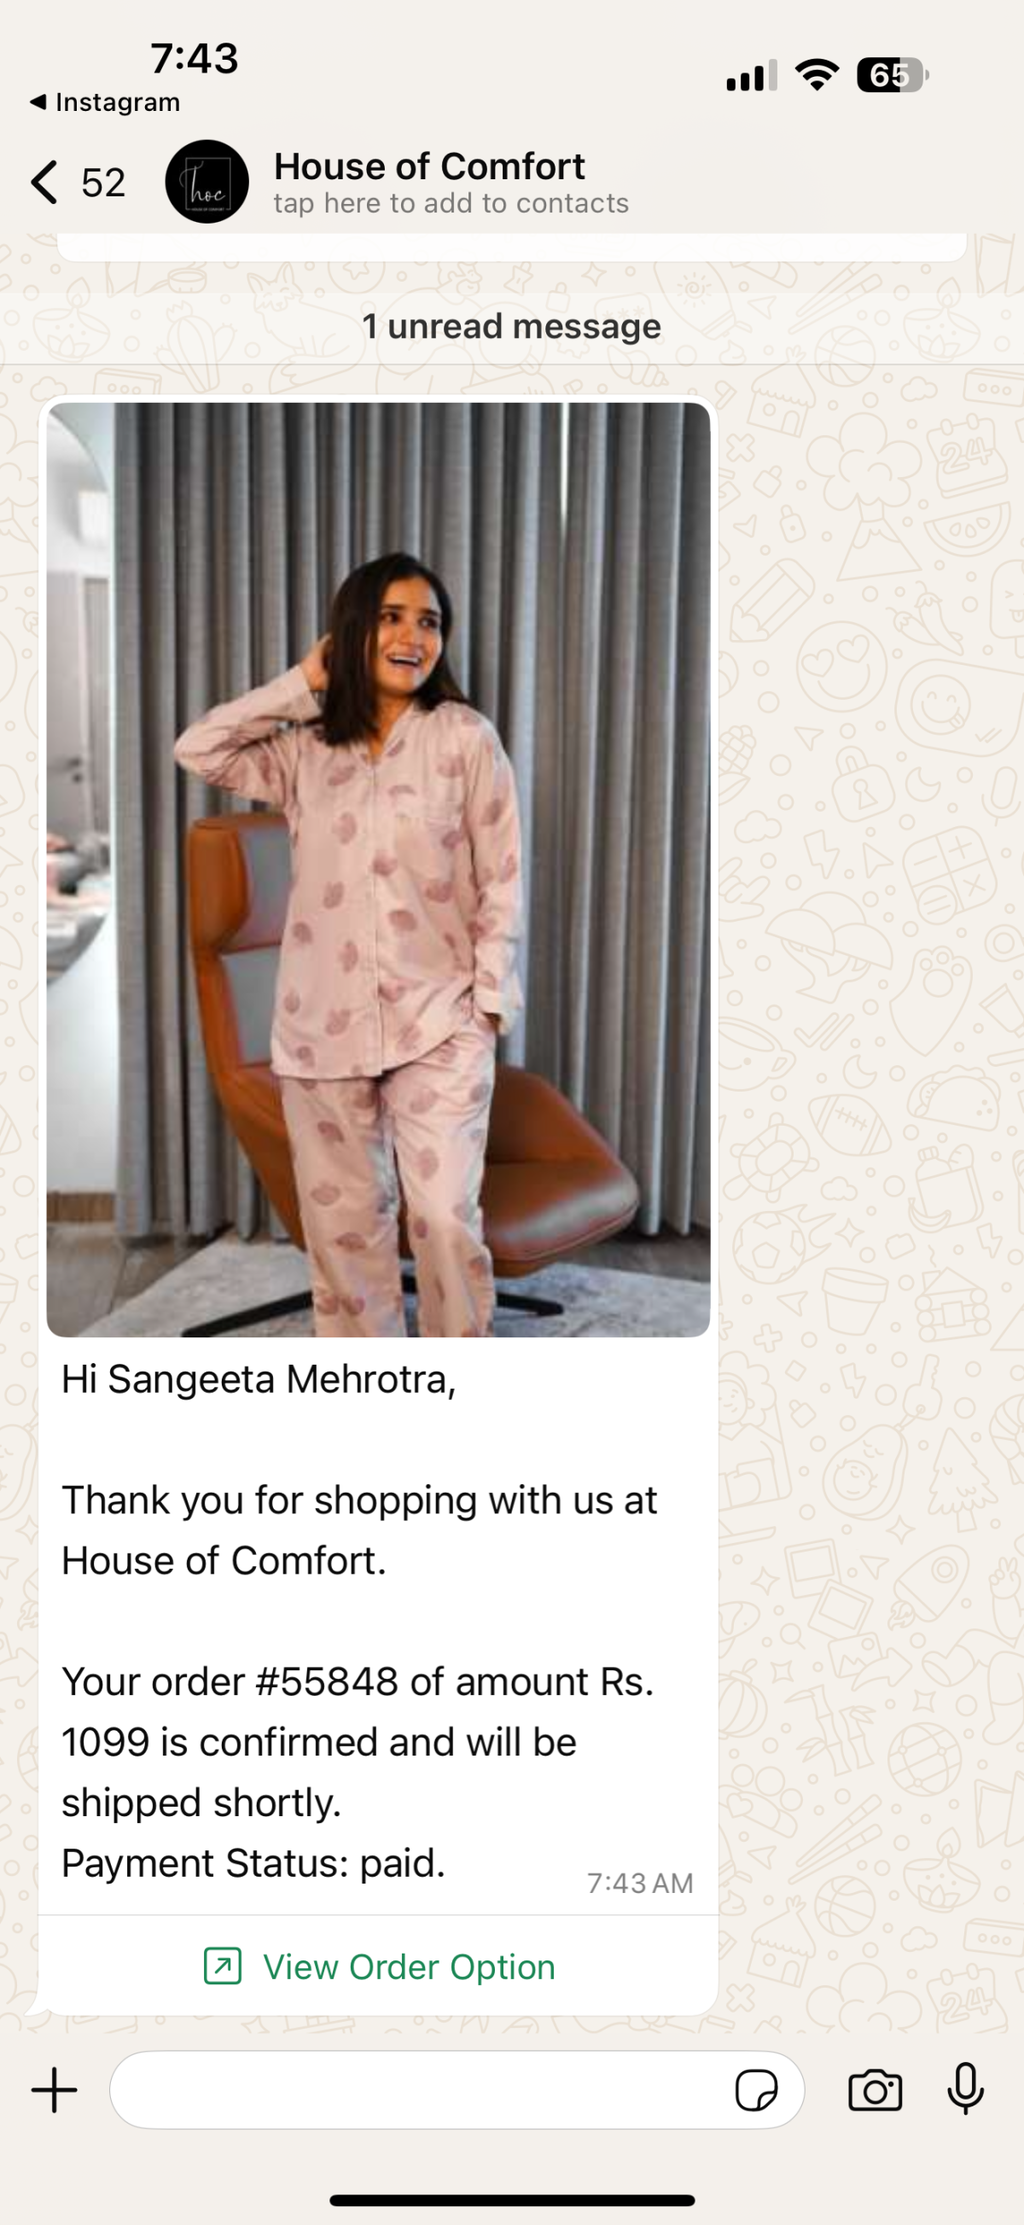The width and height of the screenshot is (1024, 2225).
Task: Tap the 7:43 clock in status bar
Action: click(x=194, y=58)
